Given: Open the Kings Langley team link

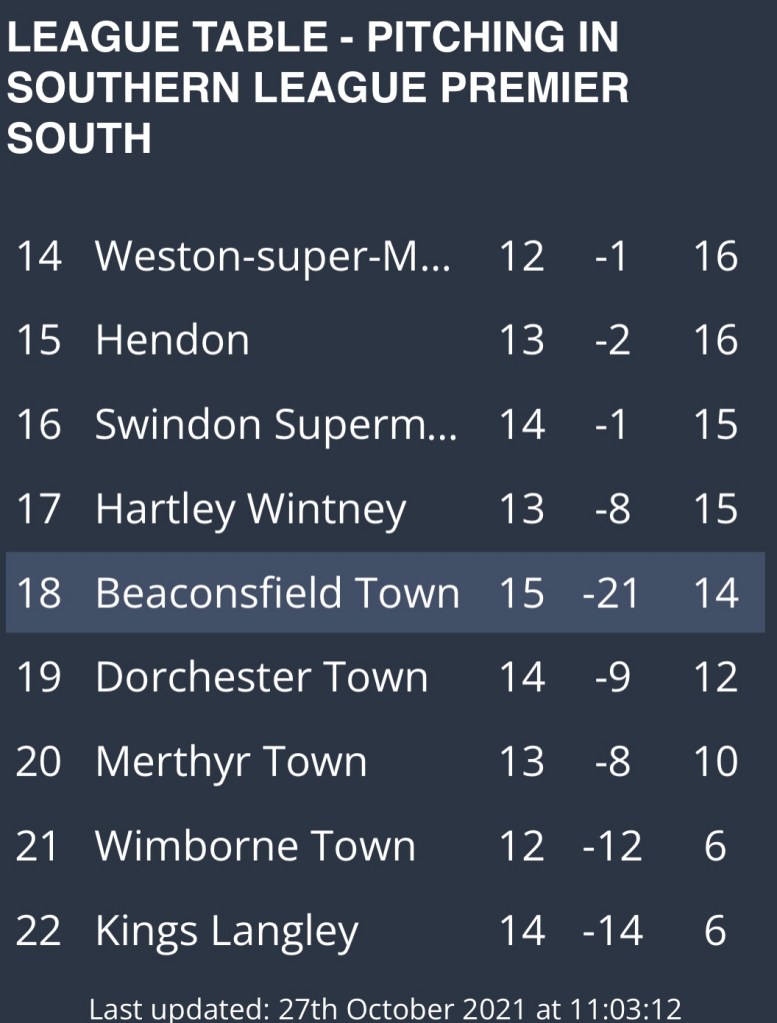Looking at the screenshot, I should pos(226,932).
